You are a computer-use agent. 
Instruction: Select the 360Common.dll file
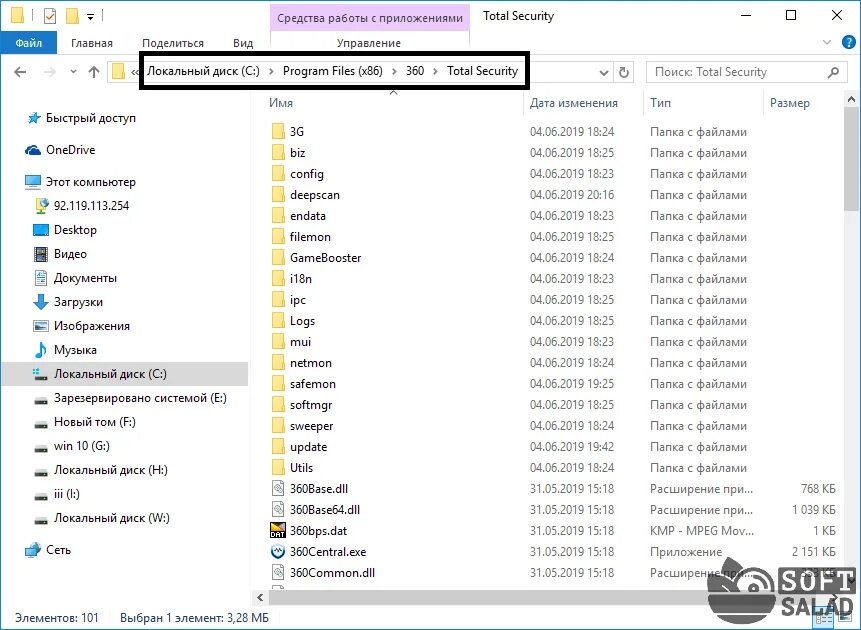point(332,573)
